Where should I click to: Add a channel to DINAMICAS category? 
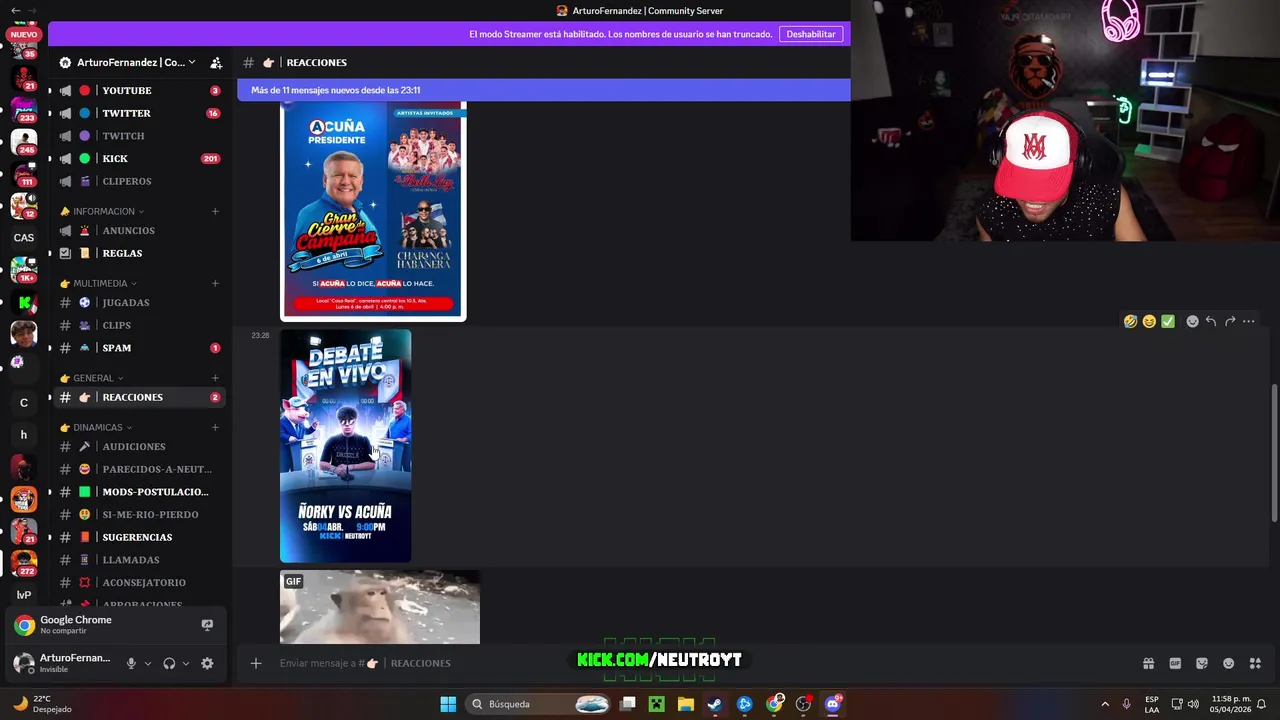tap(215, 427)
